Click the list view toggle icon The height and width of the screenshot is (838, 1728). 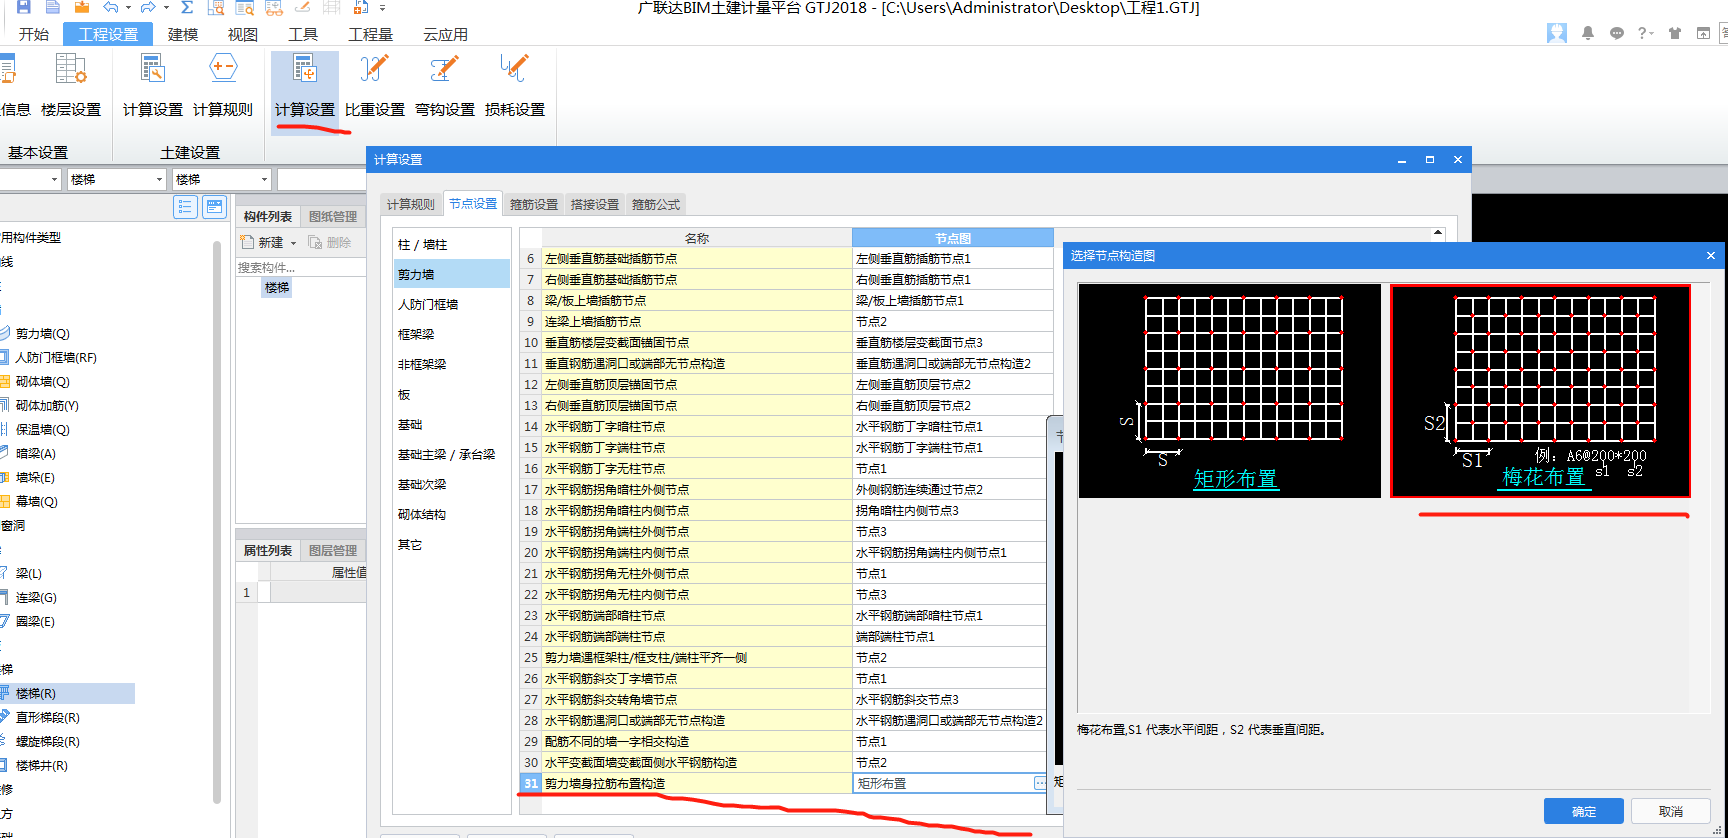[x=185, y=207]
